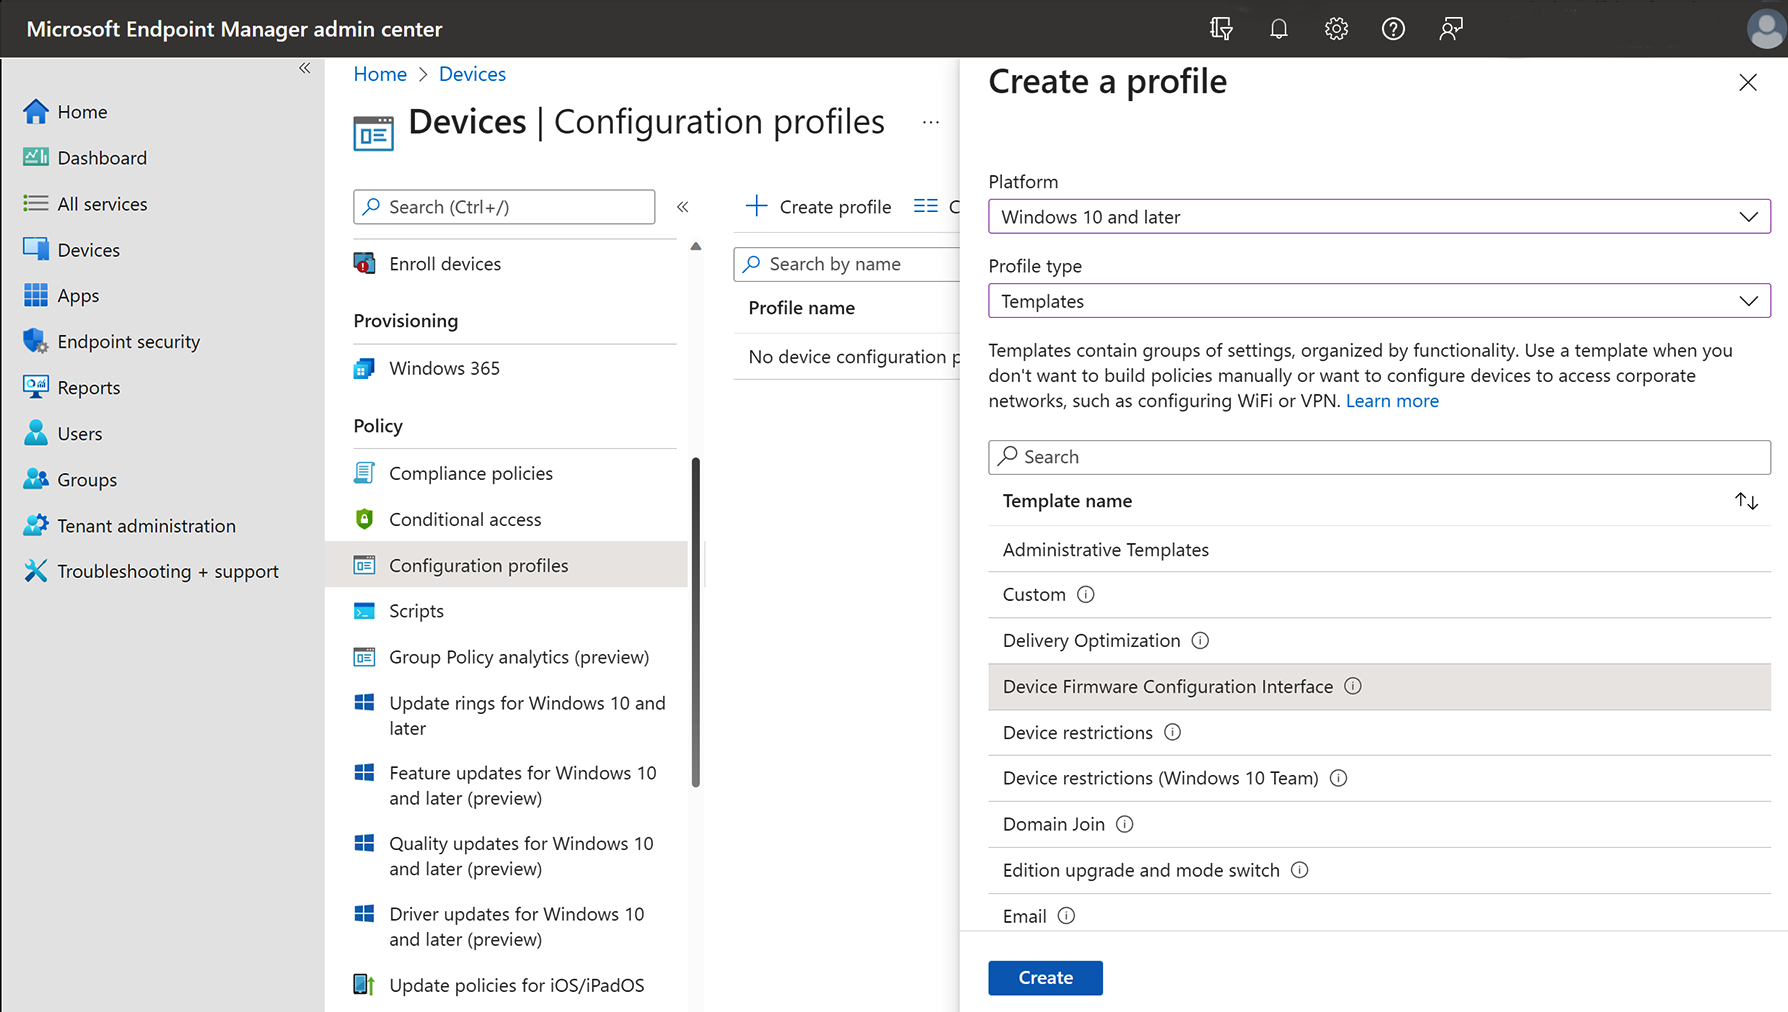
Task: Open Tenant administration from the sidebar
Action: [x=146, y=525]
